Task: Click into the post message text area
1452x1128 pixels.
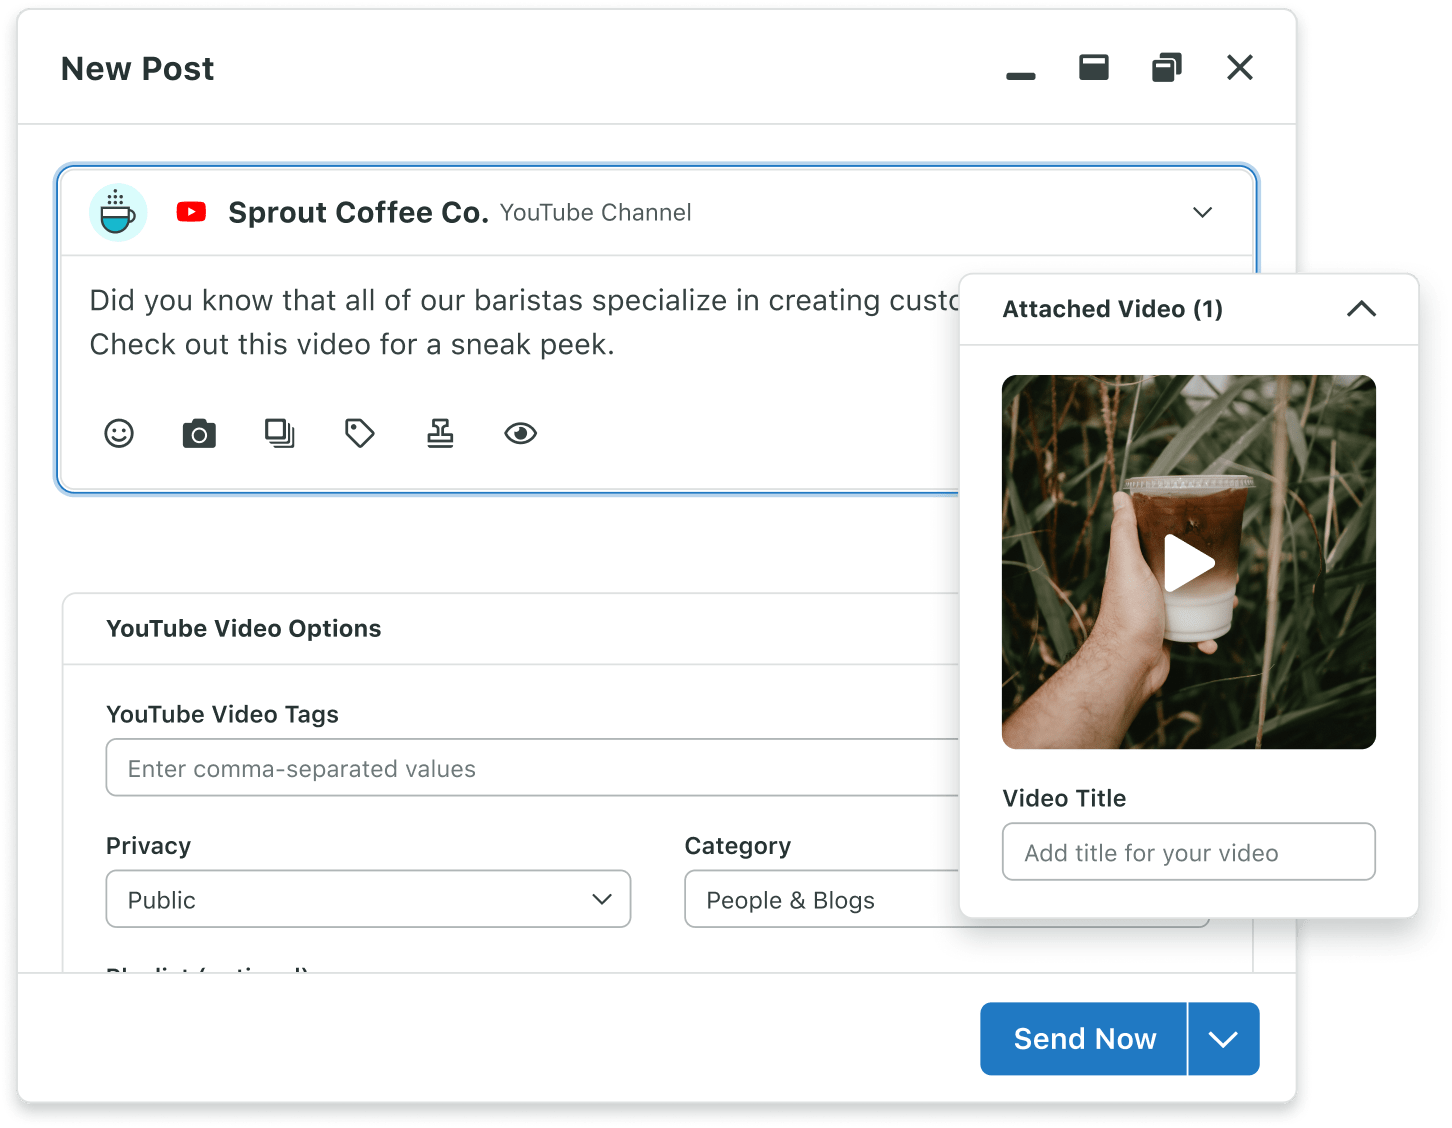Action: (500, 322)
